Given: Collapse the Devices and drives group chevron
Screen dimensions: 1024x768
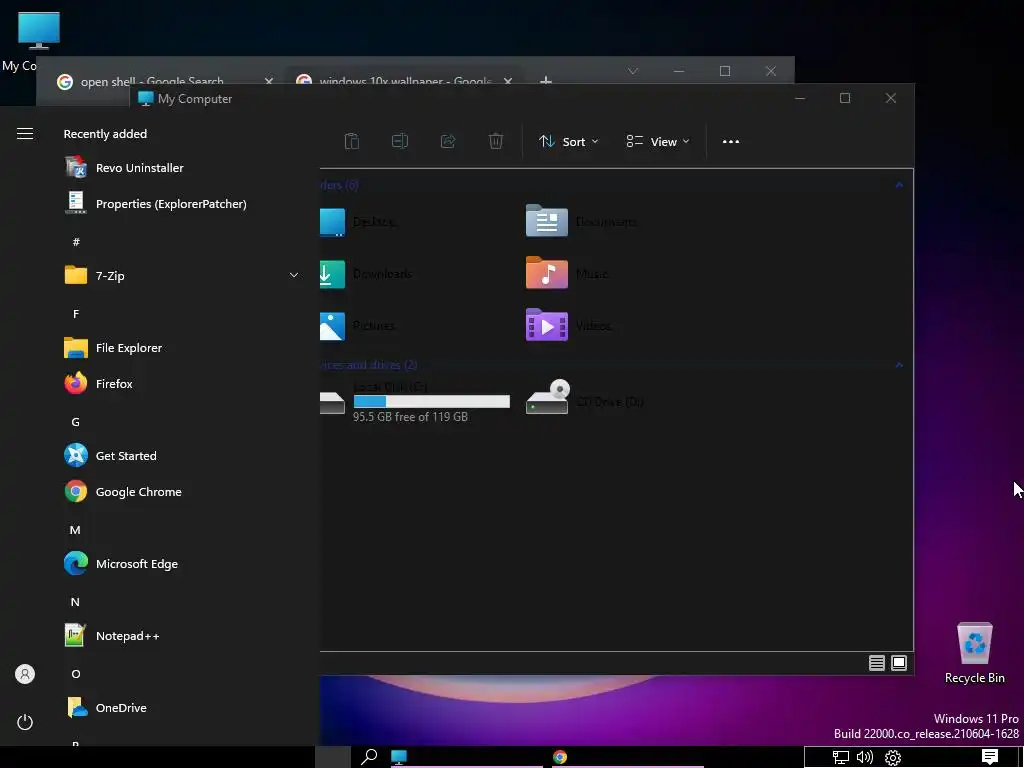Looking at the screenshot, I should [x=899, y=364].
